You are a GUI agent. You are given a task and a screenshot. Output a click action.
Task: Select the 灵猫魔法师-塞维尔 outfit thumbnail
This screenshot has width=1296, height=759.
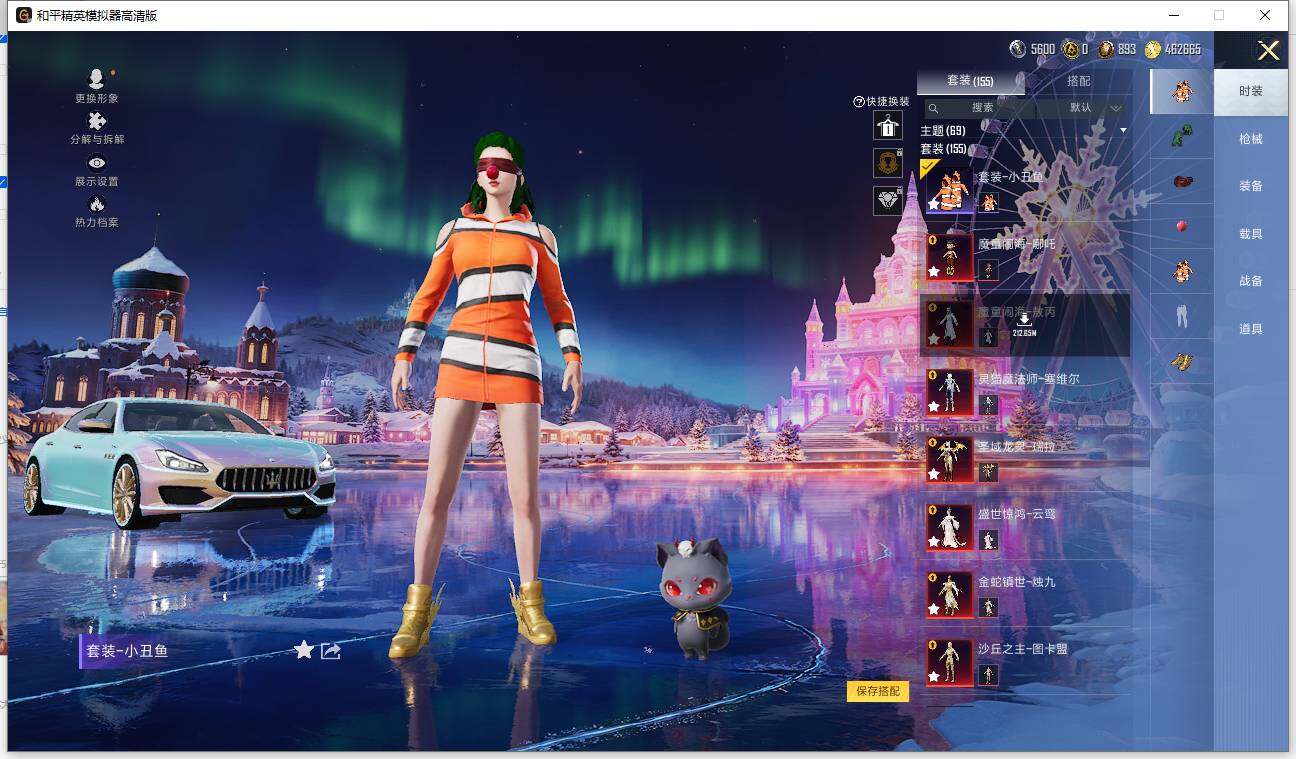click(949, 392)
